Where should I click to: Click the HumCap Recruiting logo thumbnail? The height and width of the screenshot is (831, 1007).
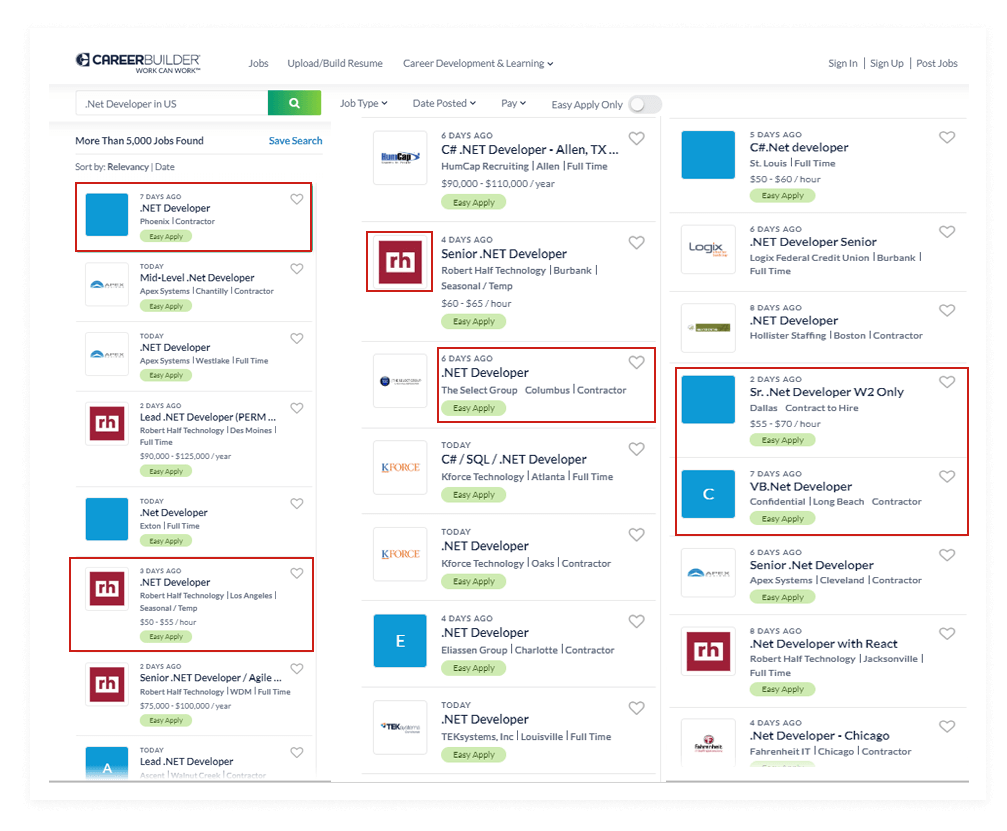pos(400,157)
